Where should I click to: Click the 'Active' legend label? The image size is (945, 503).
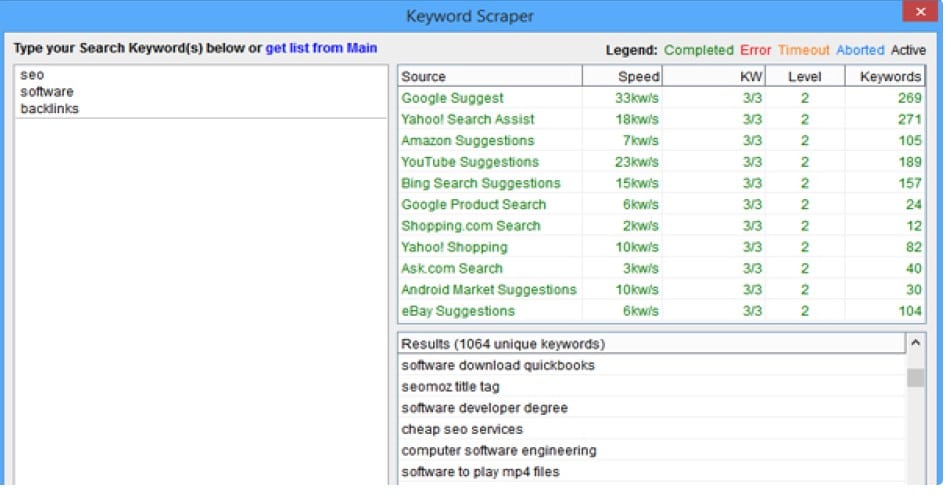pos(908,50)
